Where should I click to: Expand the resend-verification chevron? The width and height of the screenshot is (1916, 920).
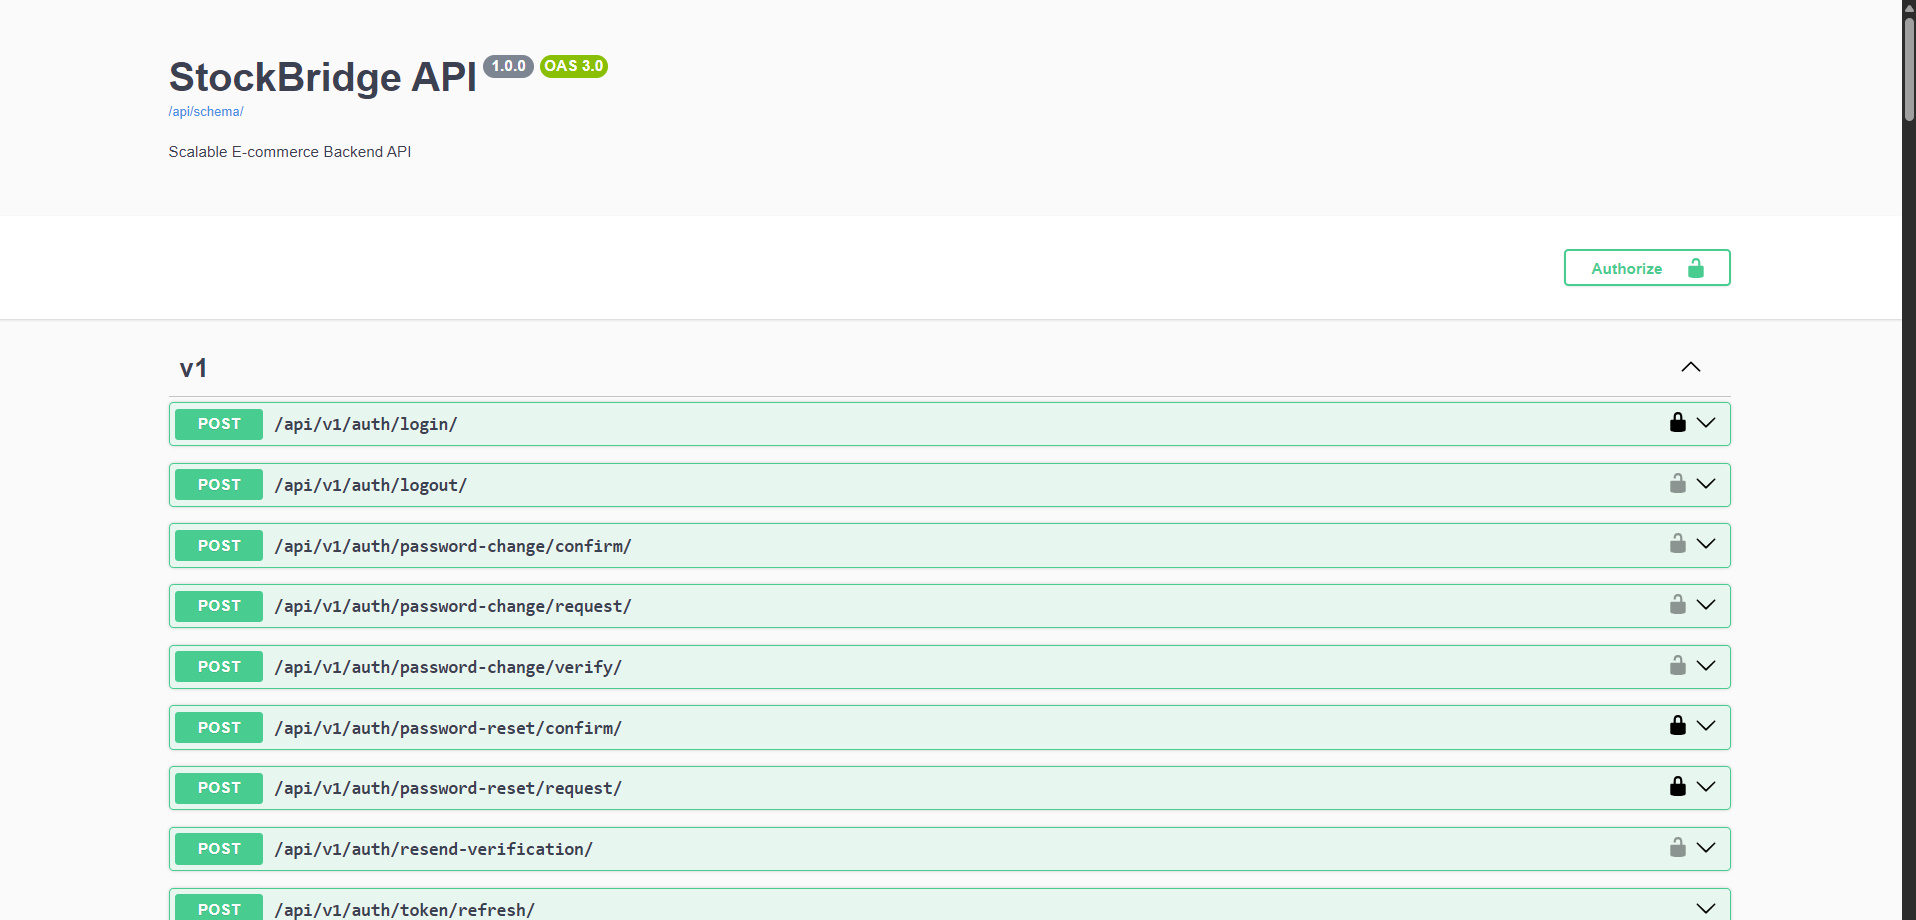click(1706, 847)
